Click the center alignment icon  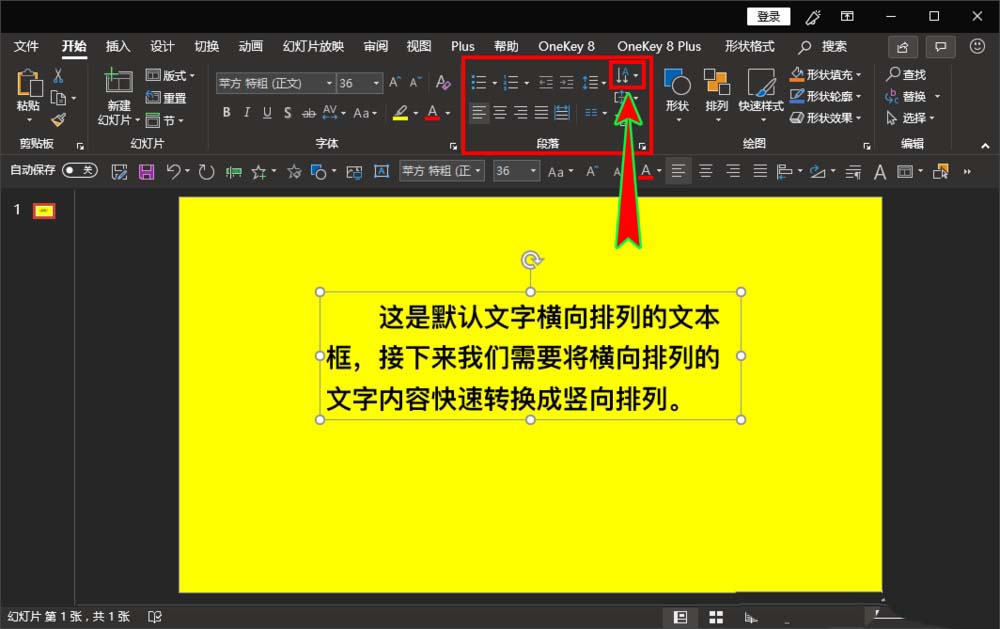coord(500,111)
